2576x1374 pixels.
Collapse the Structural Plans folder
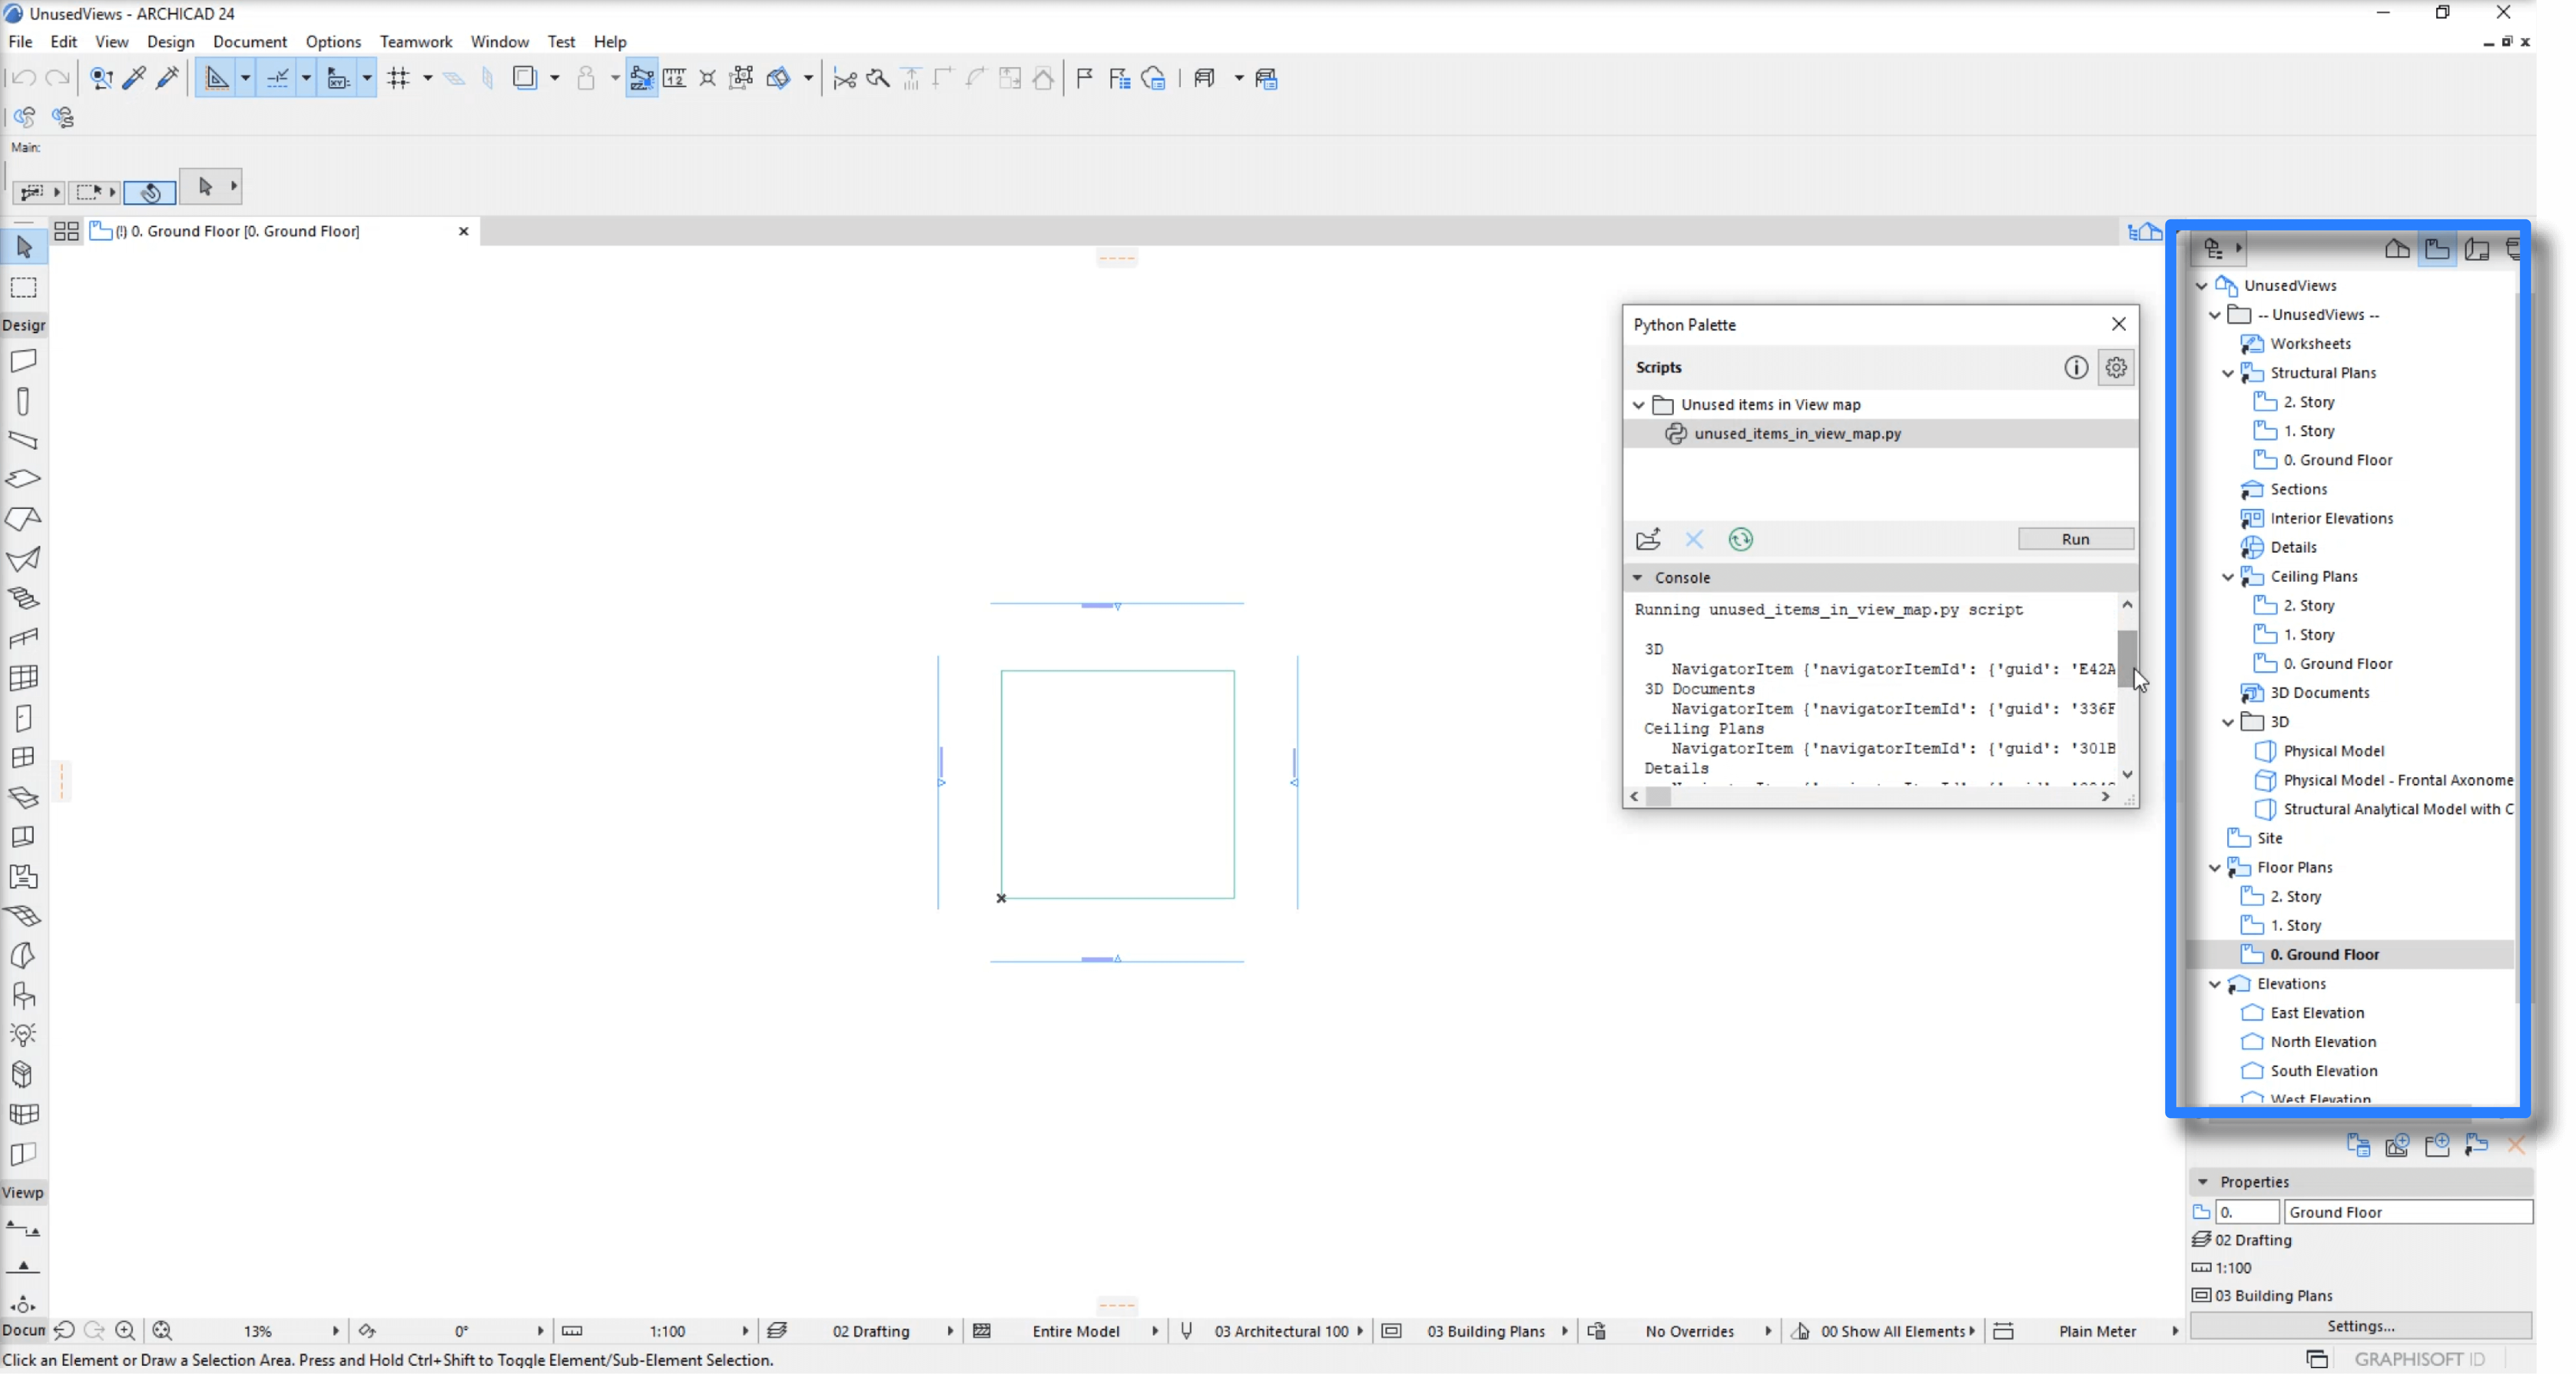click(x=2228, y=373)
